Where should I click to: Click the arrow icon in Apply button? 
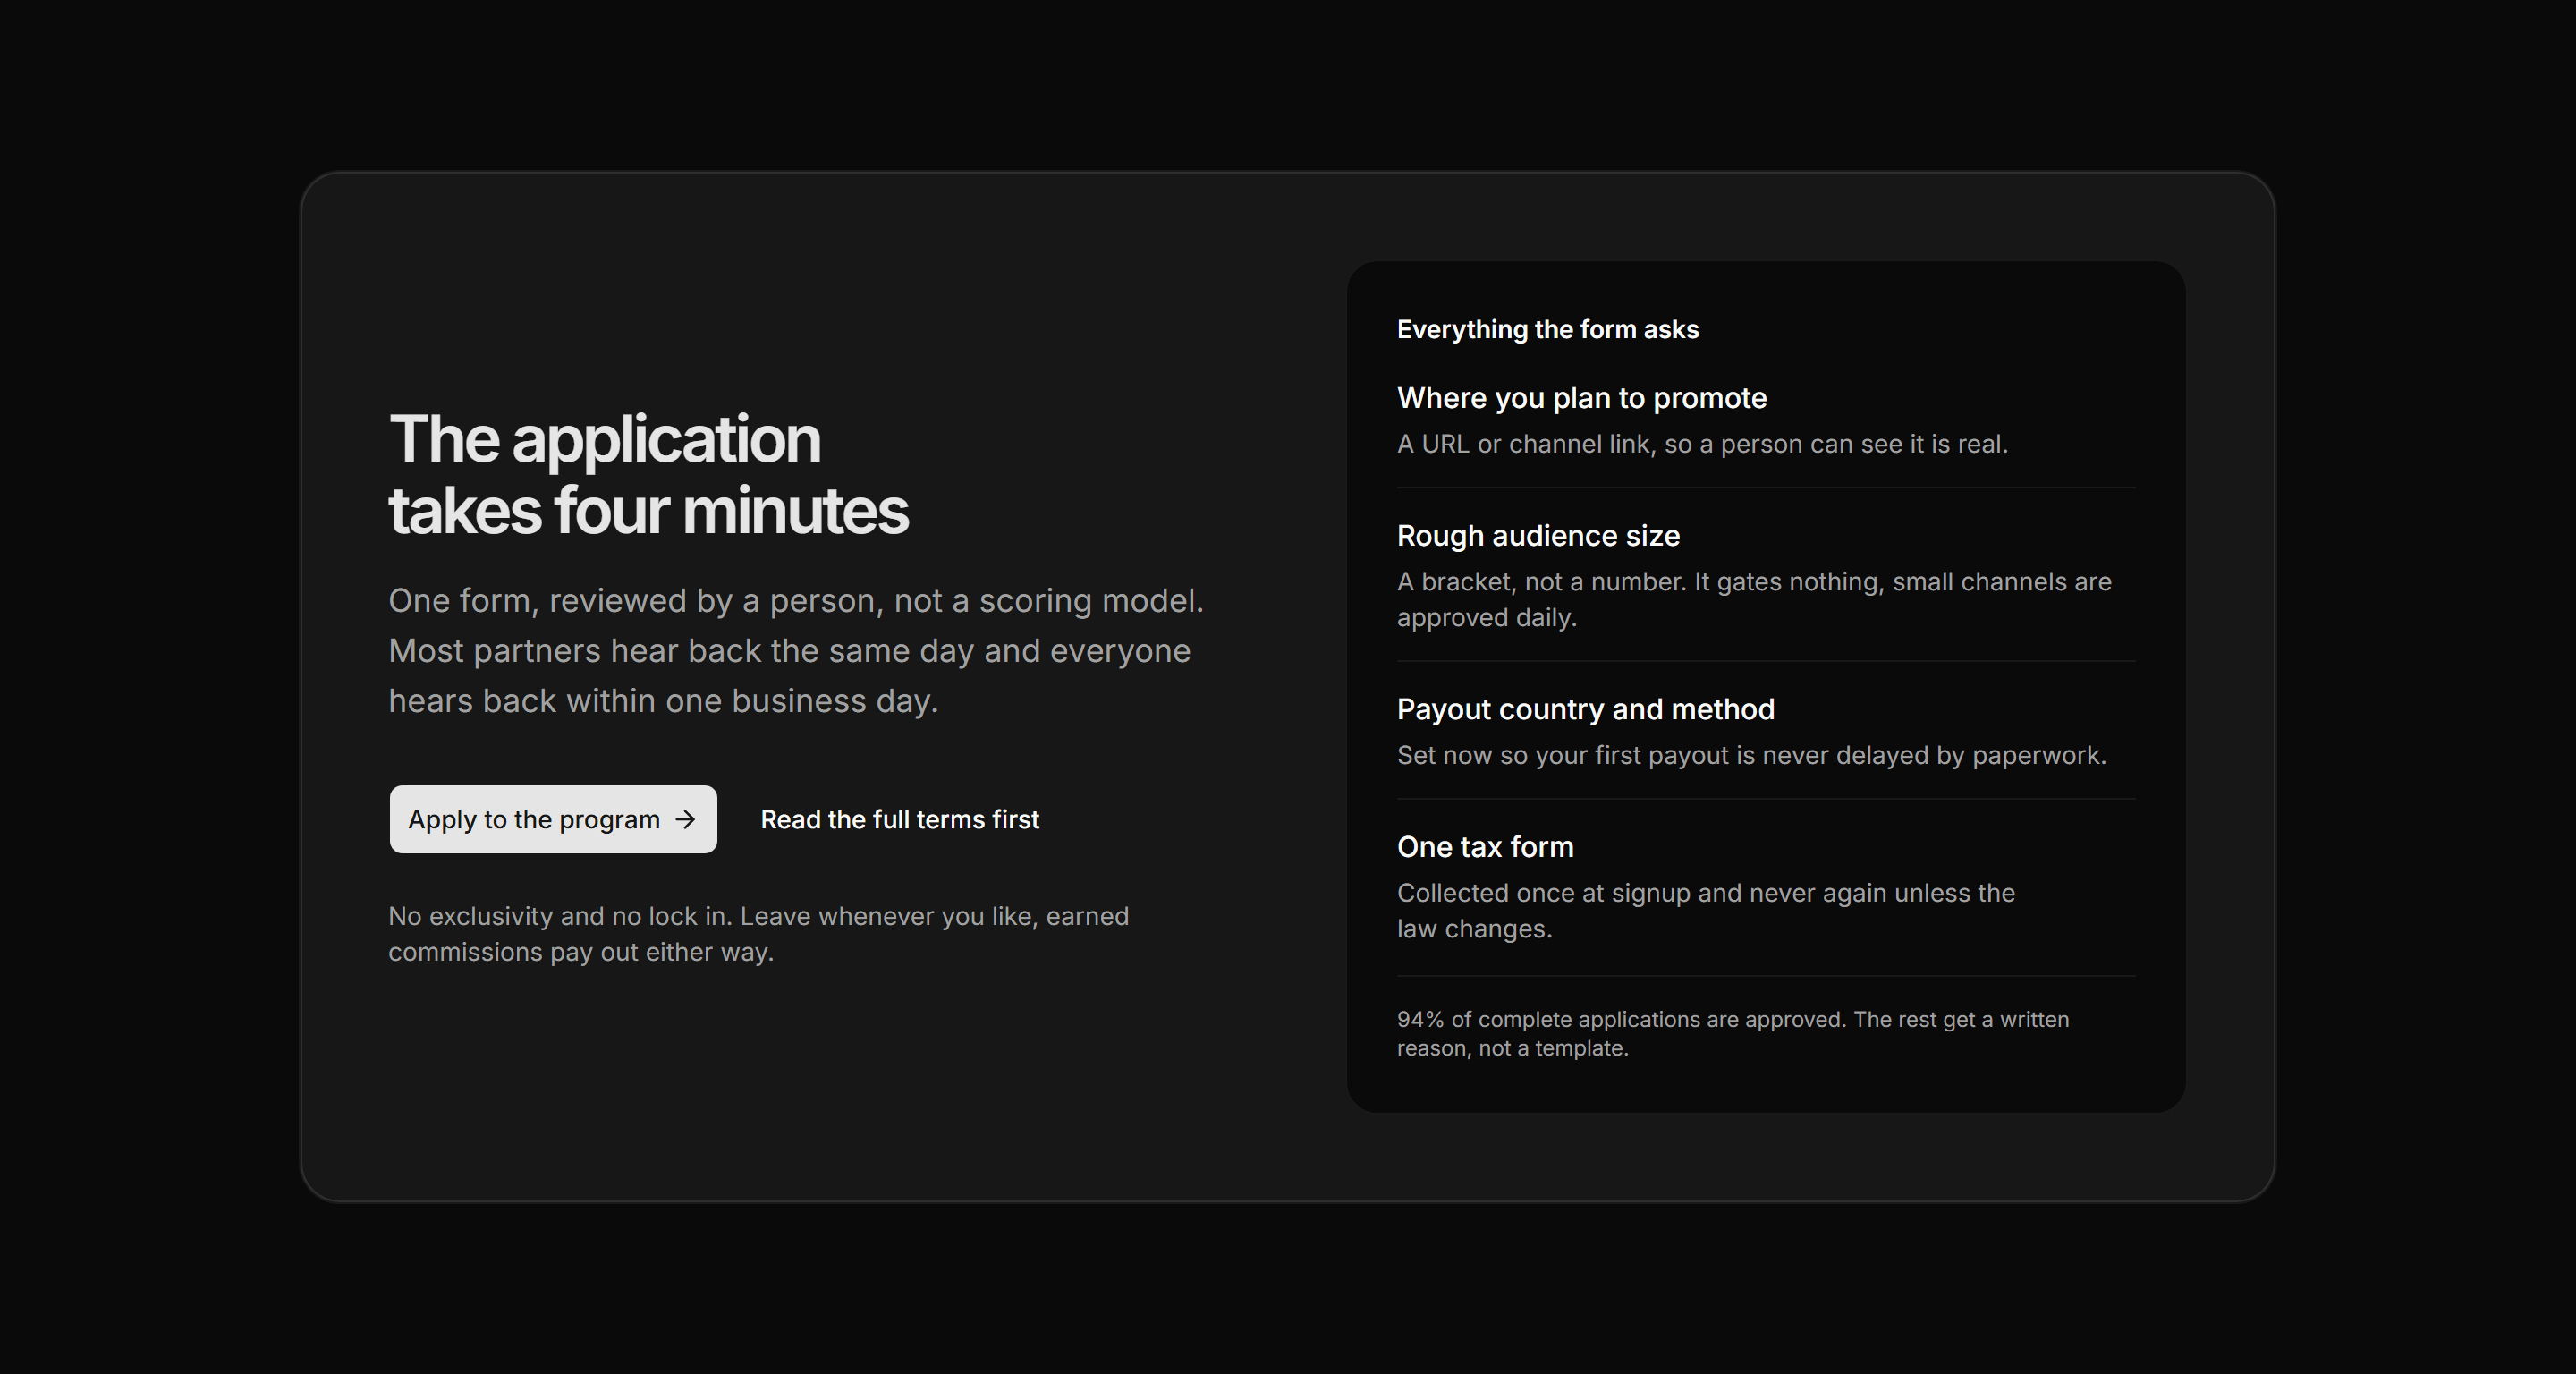tap(685, 819)
